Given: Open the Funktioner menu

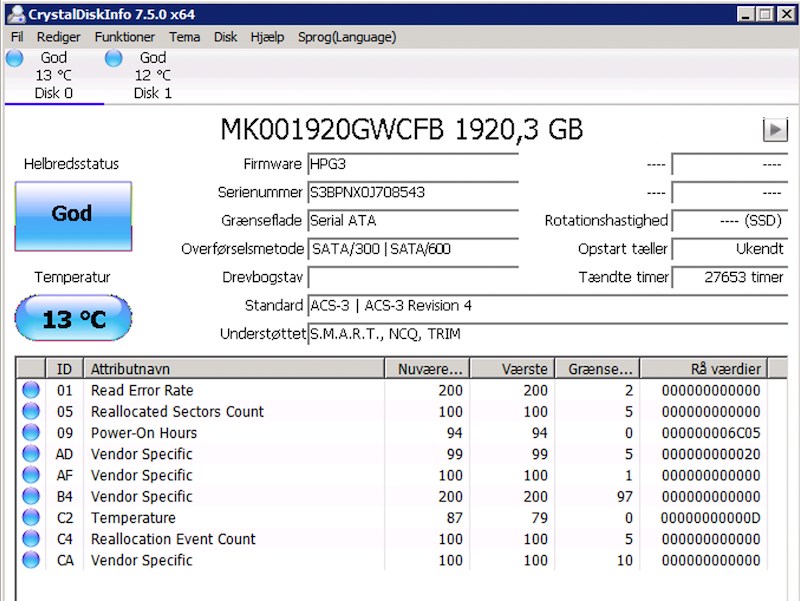Looking at the screenshot, I should (x=124, y=37).
